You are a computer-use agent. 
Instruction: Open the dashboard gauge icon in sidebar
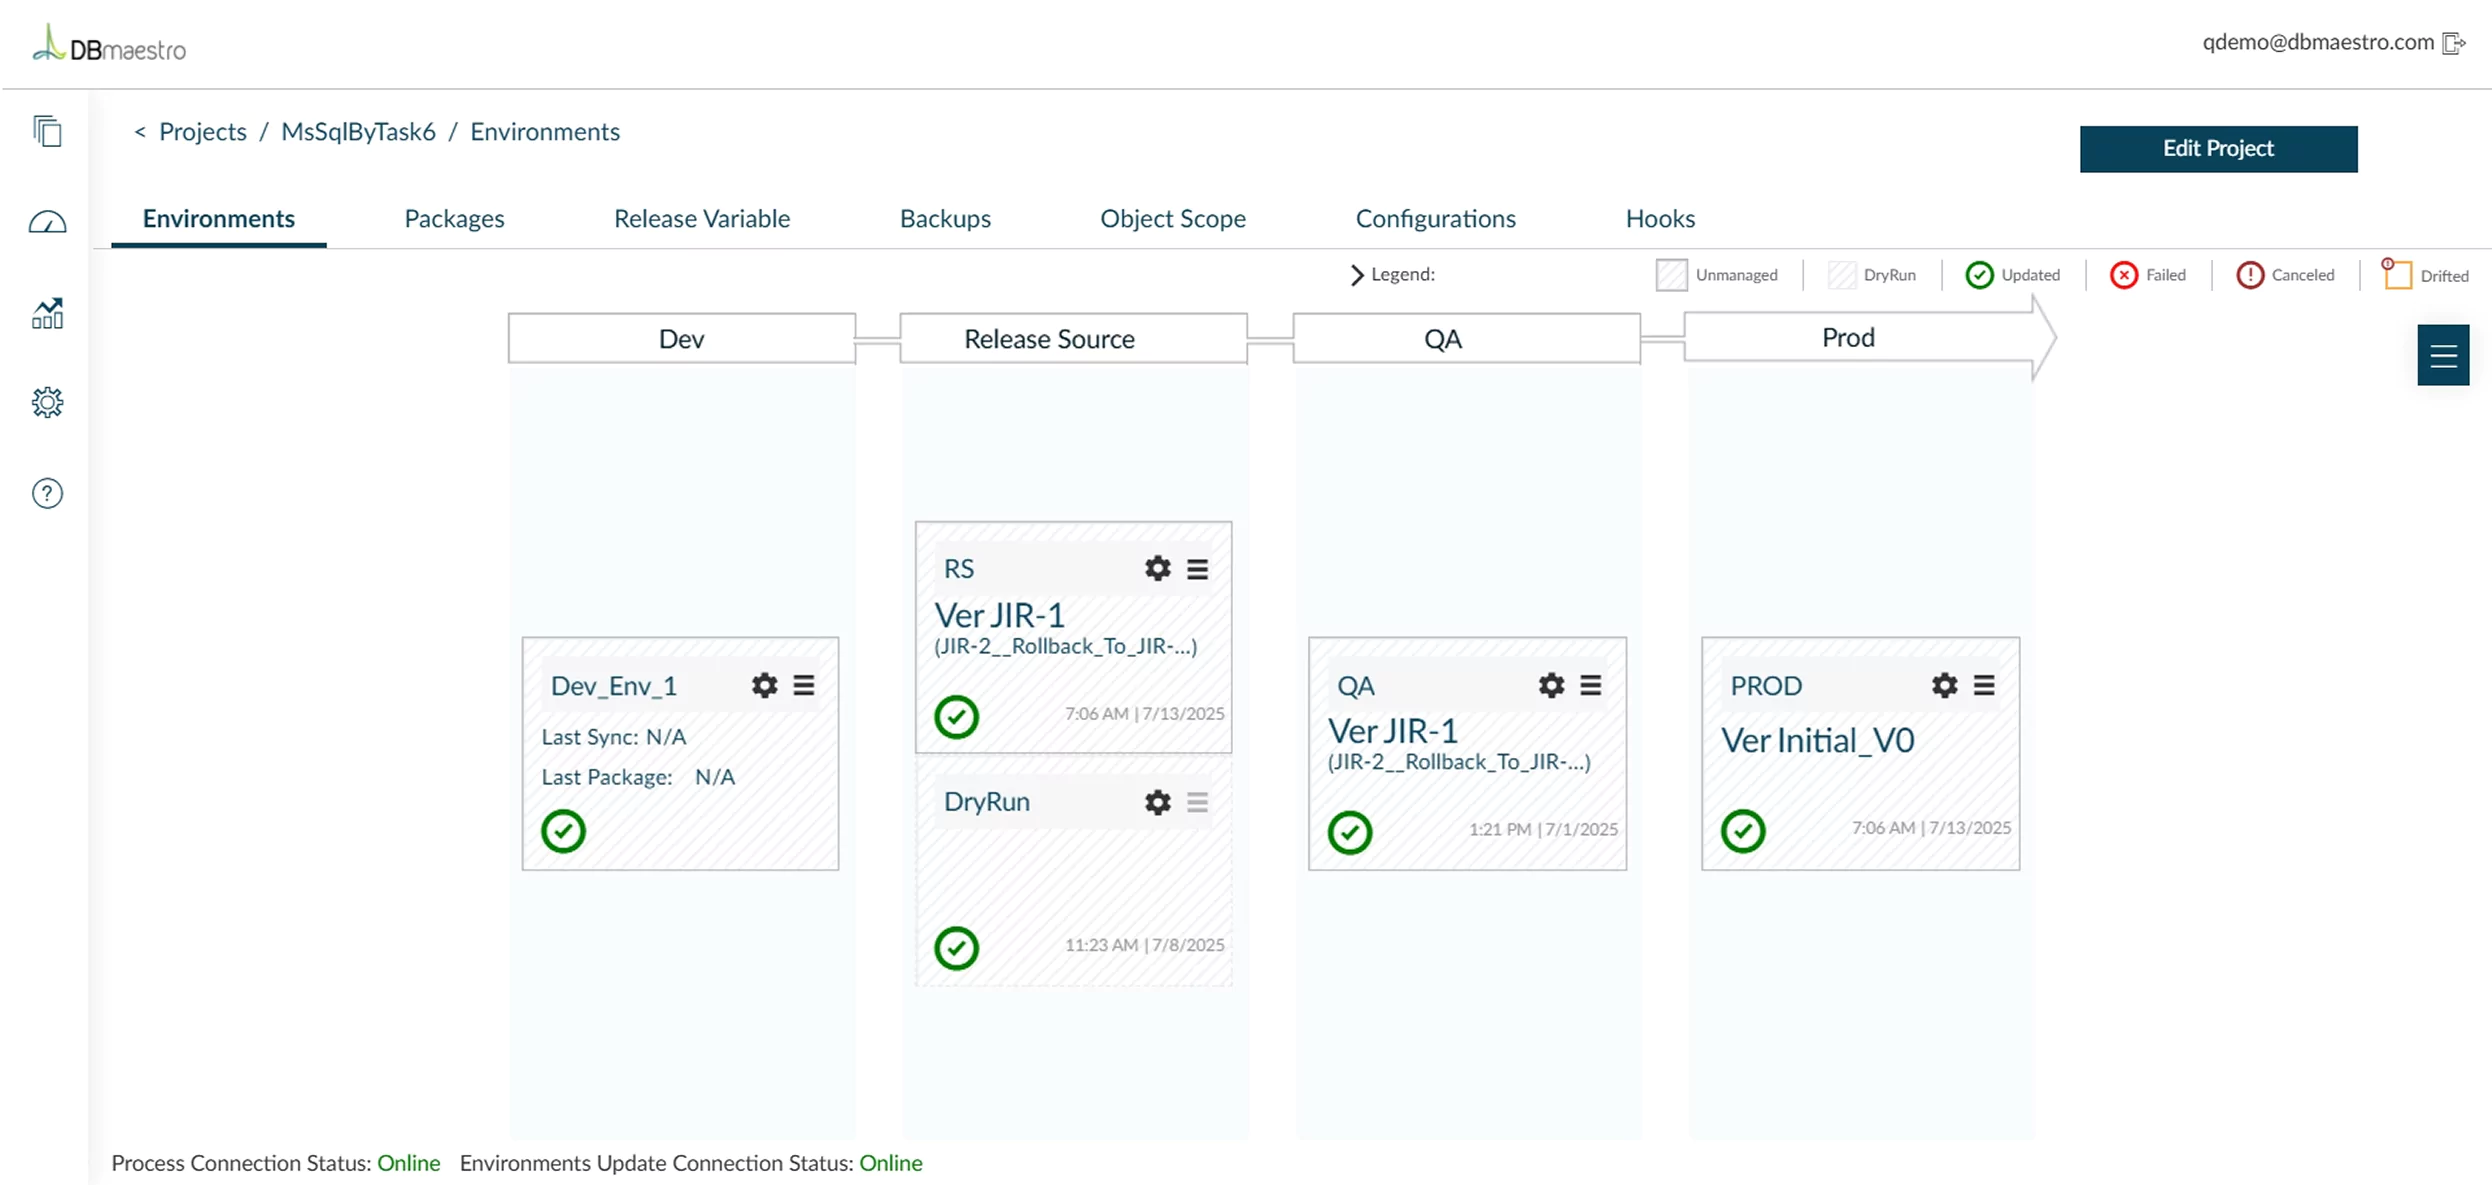coord(47,222)
